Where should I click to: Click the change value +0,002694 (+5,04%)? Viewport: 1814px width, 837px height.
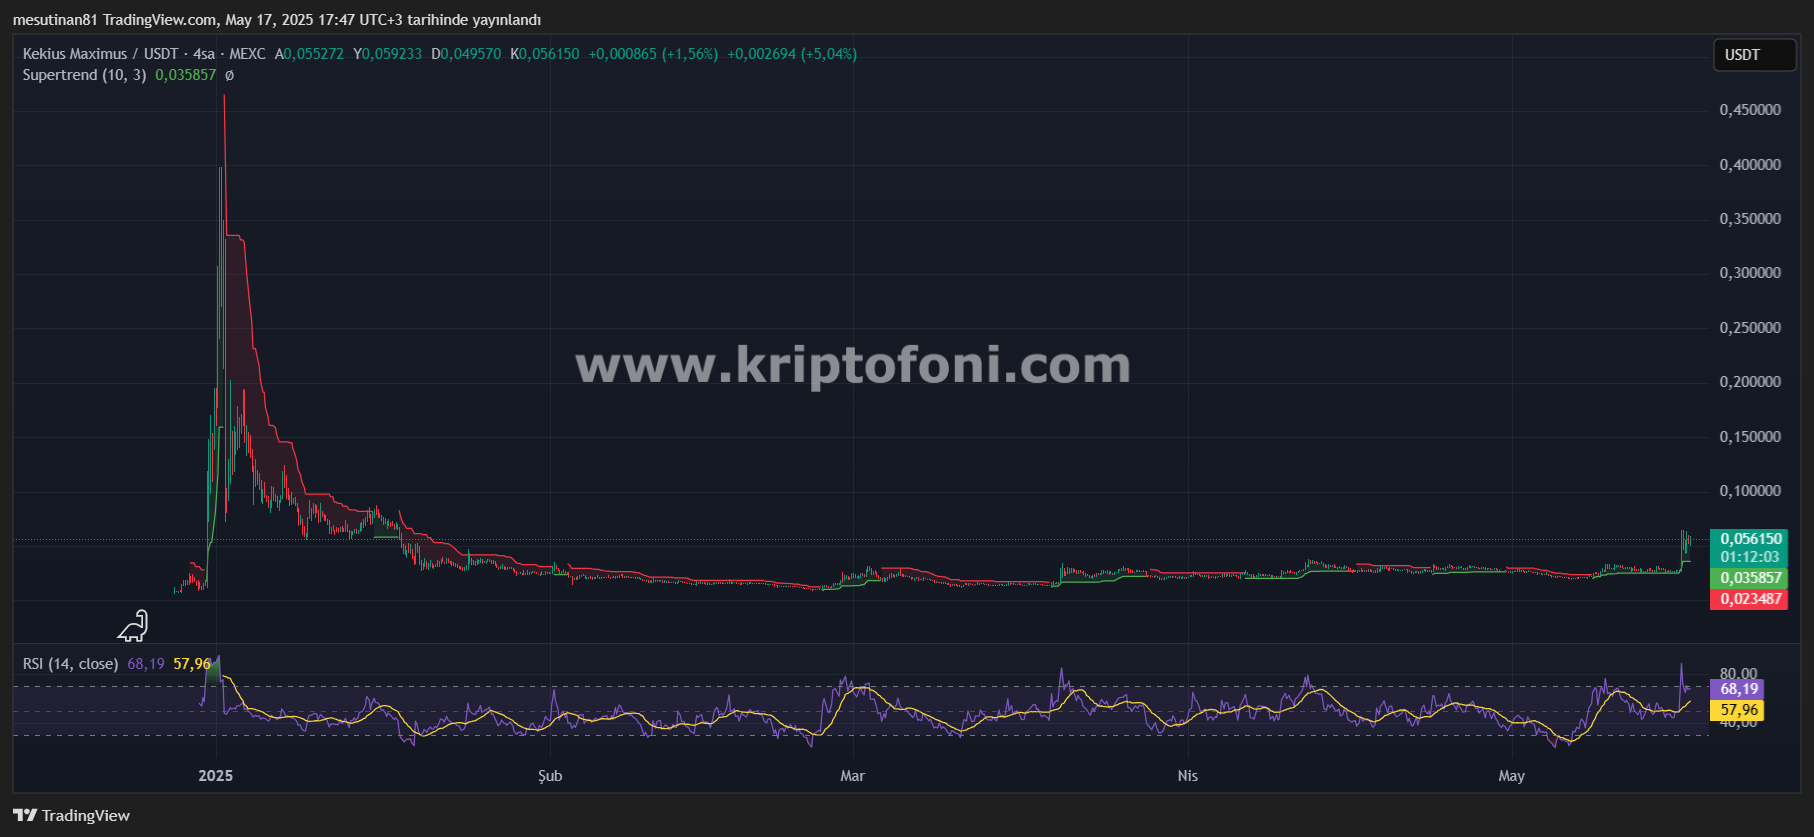pos(792,54)
